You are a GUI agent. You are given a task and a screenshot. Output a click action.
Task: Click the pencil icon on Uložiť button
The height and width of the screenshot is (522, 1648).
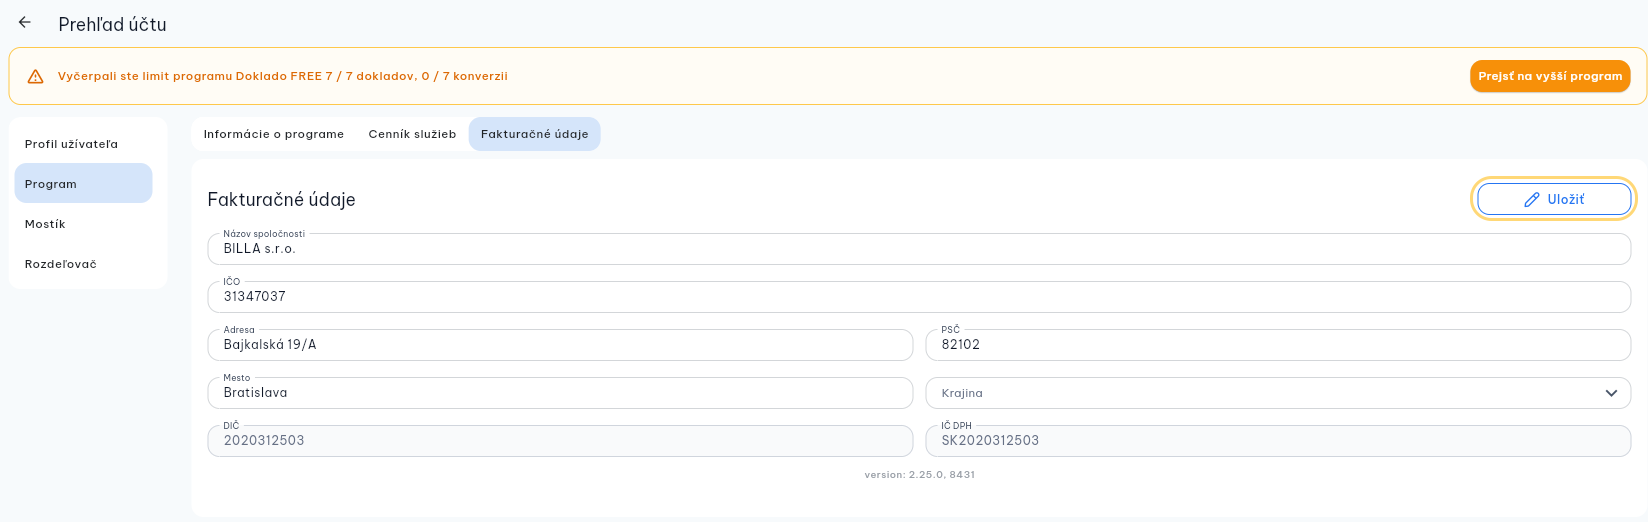(1531, 200)
